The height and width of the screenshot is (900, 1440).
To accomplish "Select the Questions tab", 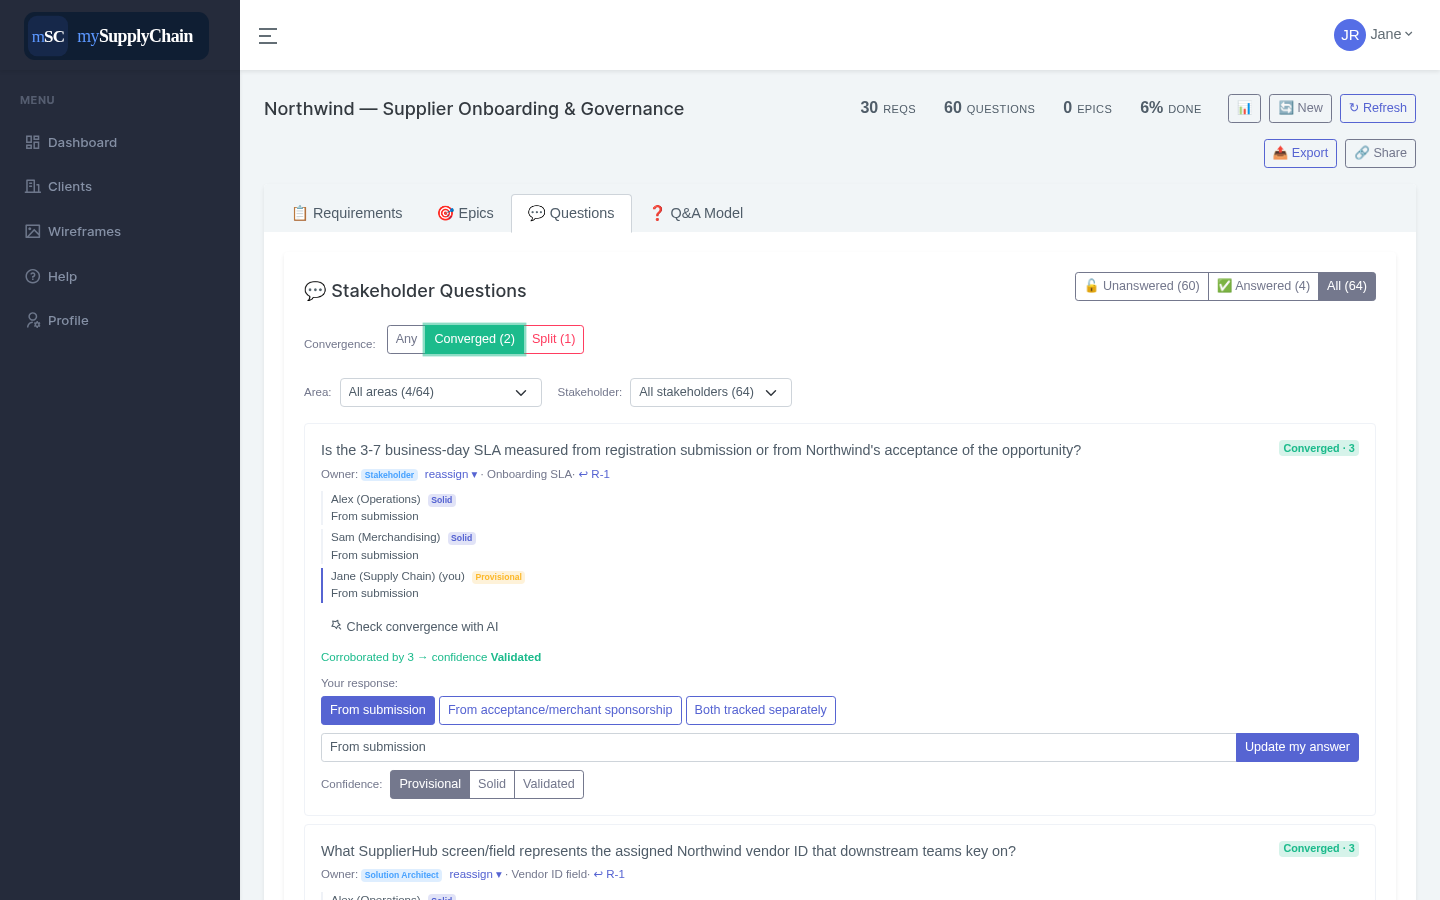I will (571, 213).
